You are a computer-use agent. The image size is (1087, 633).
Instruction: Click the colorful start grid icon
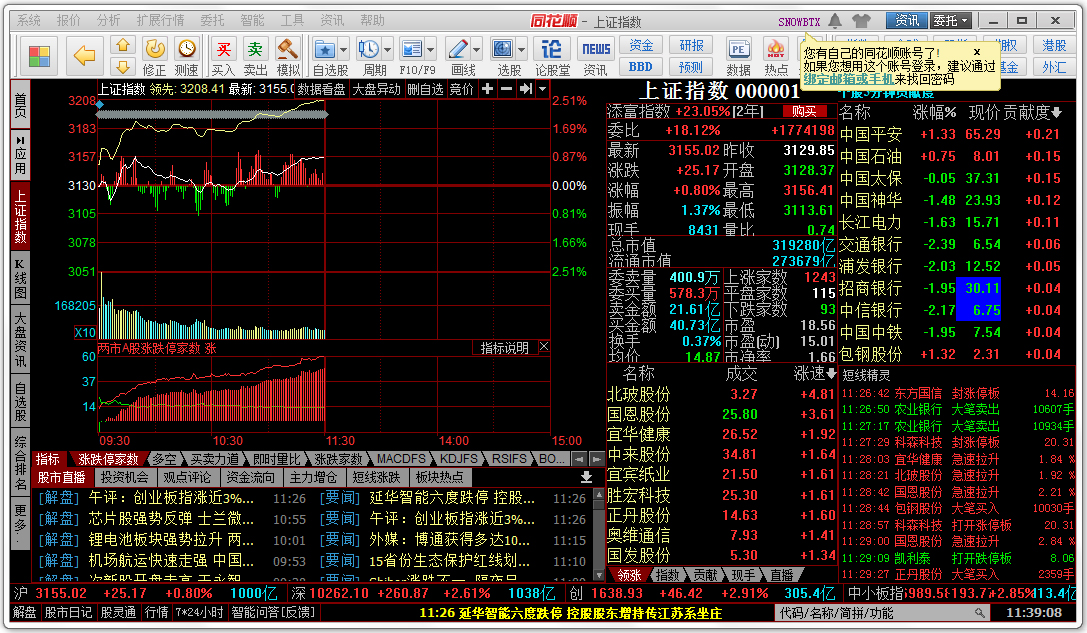[40, 56]
